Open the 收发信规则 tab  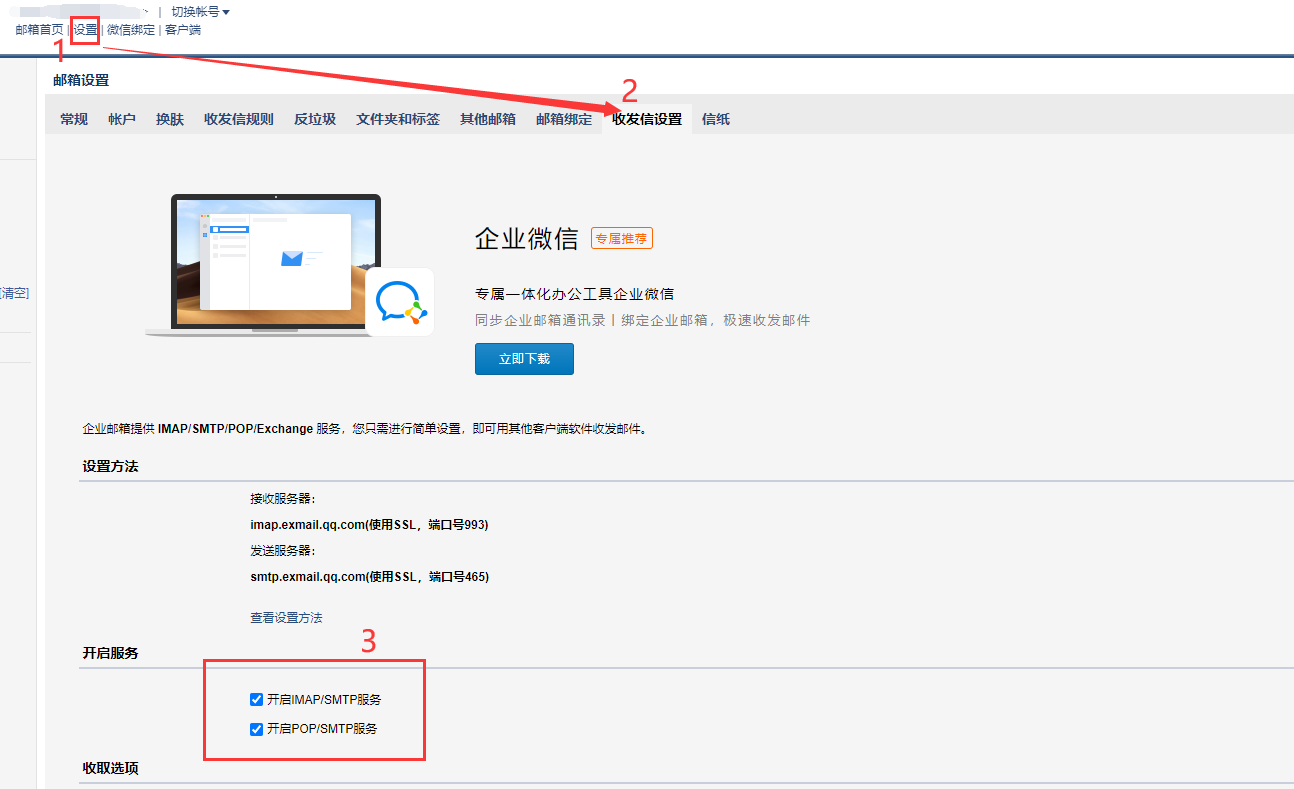click(239, 119)
